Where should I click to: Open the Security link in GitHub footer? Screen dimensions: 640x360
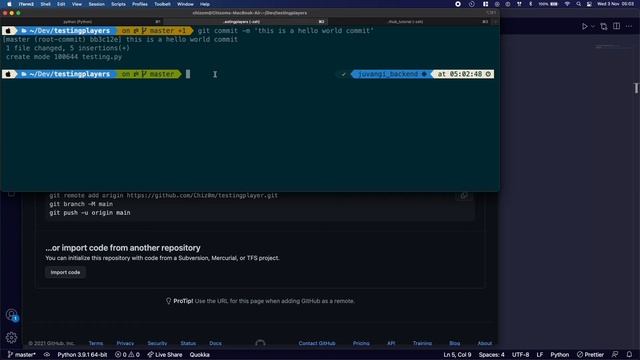click(157, 343)
